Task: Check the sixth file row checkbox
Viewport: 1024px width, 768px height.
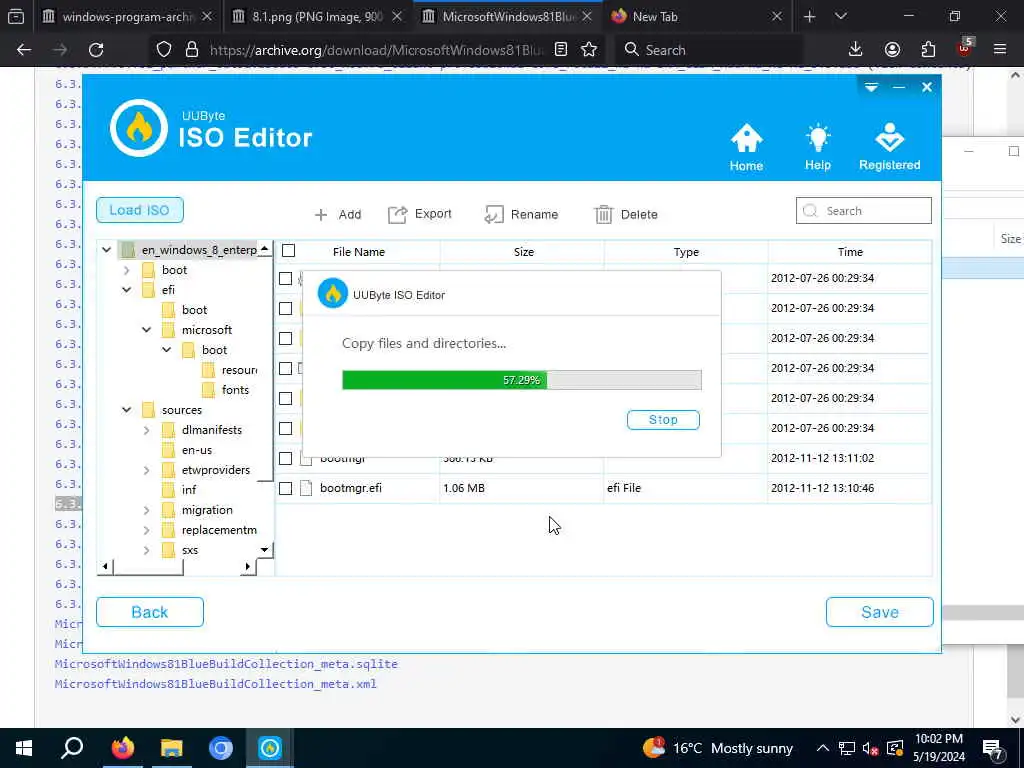Action: coord(285,428)
